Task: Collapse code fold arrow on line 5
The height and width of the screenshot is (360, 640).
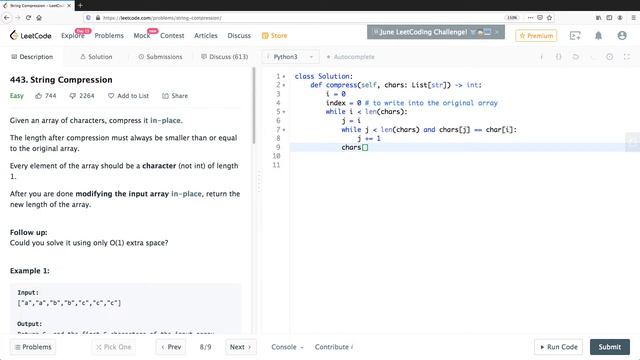Action: pos(284,112)
